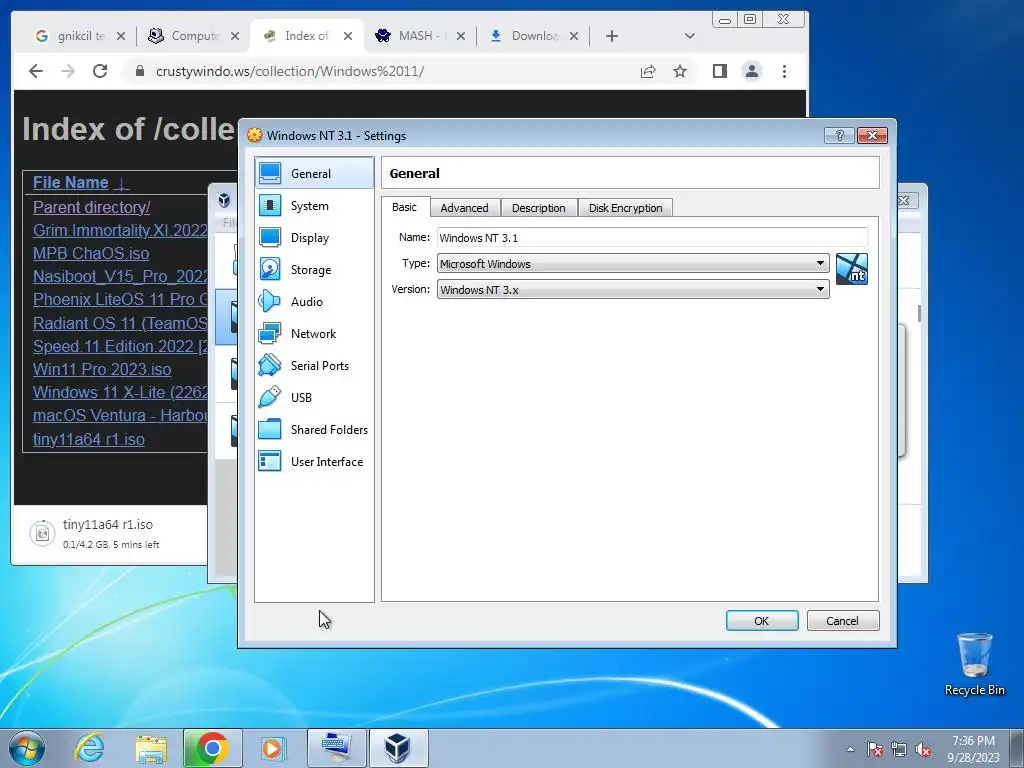Switch to VirtualBox in the taskbar
This screenshot has height=768, width=1024.
pyautogui.click(x=398, y=748)
